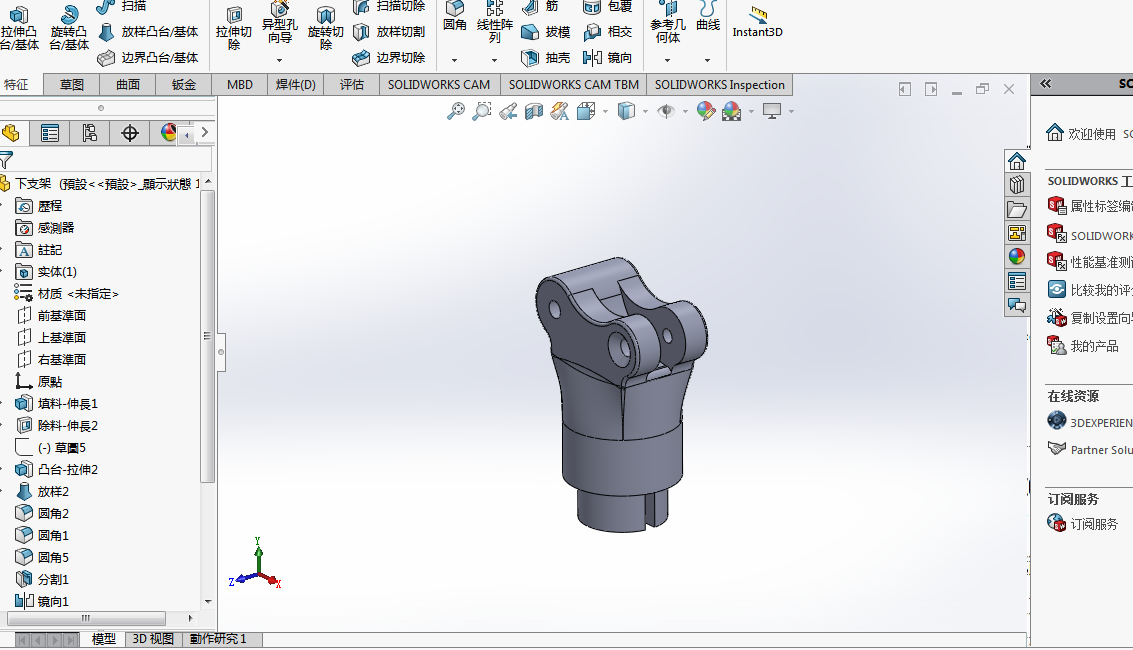Open View Settings monitor icon
The height and width of the screenshot is (650, 1133).
coord(772,111)
